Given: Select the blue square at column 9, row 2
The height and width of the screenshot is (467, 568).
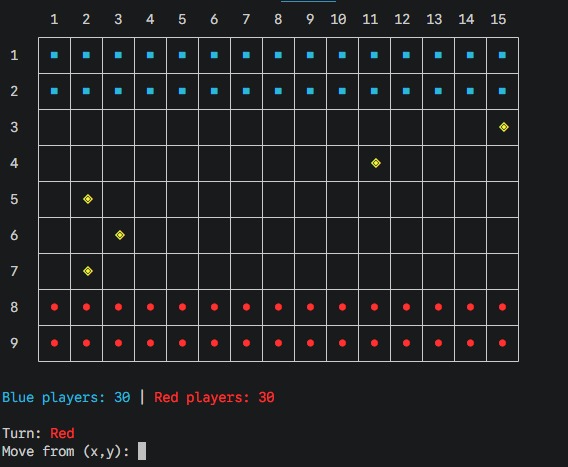Looking at the screenshot, I should (310, 91).
